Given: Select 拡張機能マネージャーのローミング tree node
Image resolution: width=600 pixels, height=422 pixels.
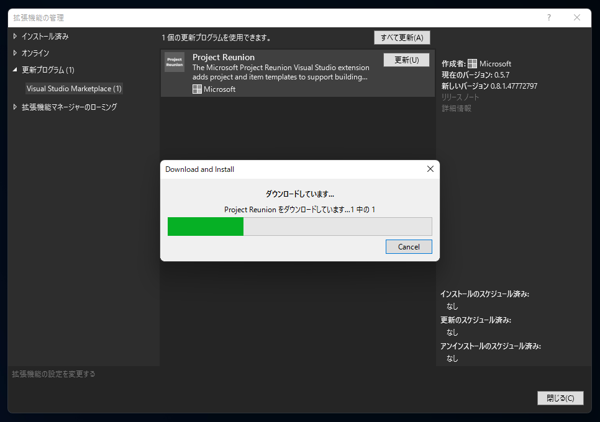Looking at the screenshot, I should 69,107.
